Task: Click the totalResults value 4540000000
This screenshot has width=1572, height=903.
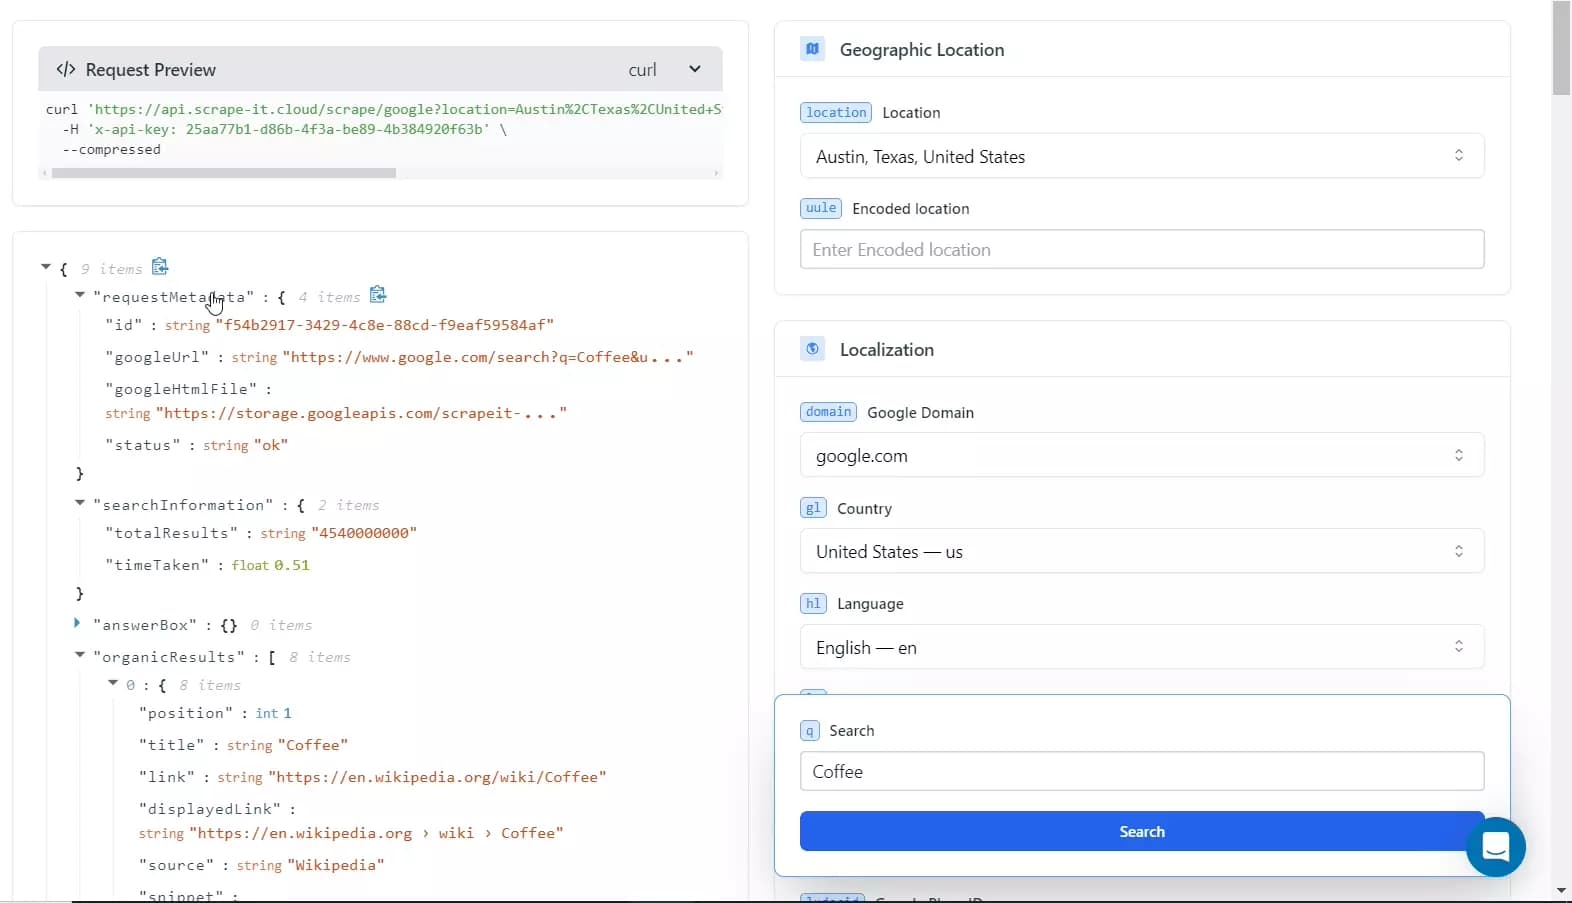Action: click(x=364, y=533)
